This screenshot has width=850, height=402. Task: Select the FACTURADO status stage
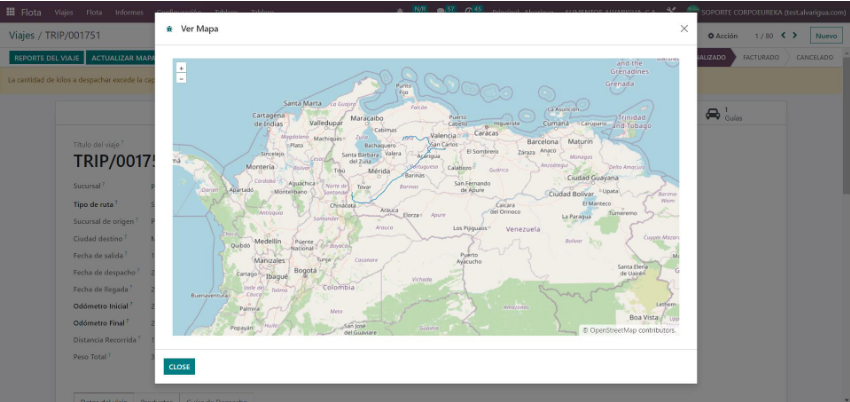coord(762,58)
